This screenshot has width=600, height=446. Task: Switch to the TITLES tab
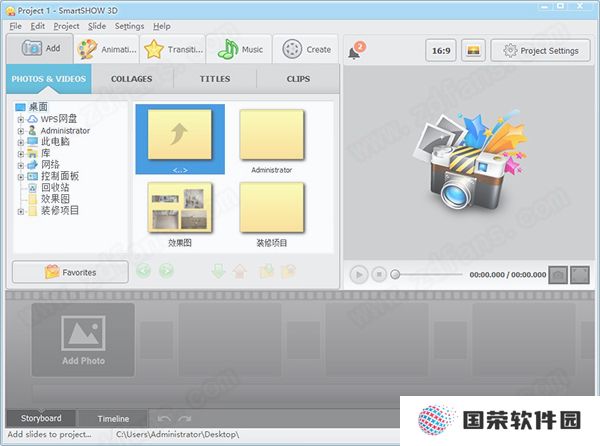(x=215, y=79)
